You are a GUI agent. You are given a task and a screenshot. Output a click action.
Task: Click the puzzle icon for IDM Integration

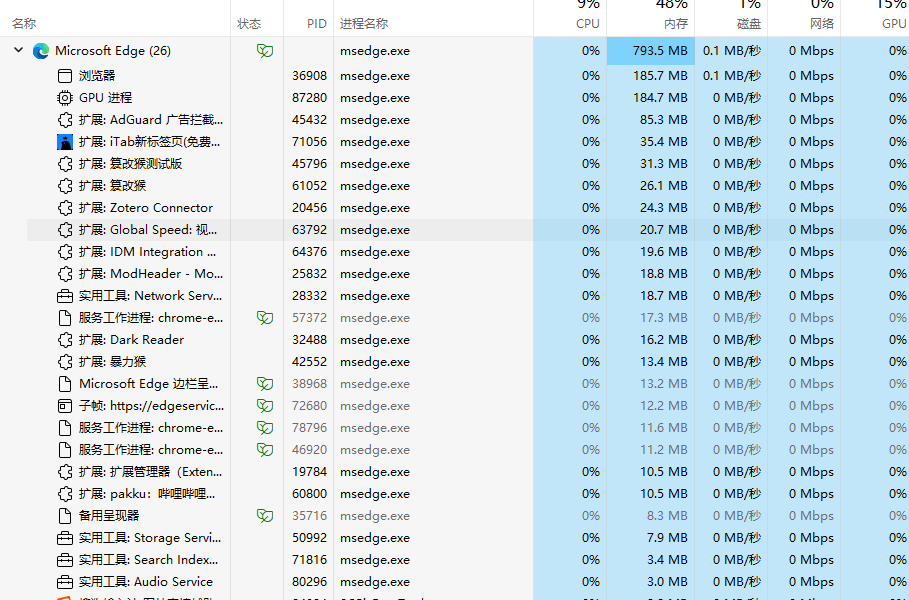(x=65, y=252)
